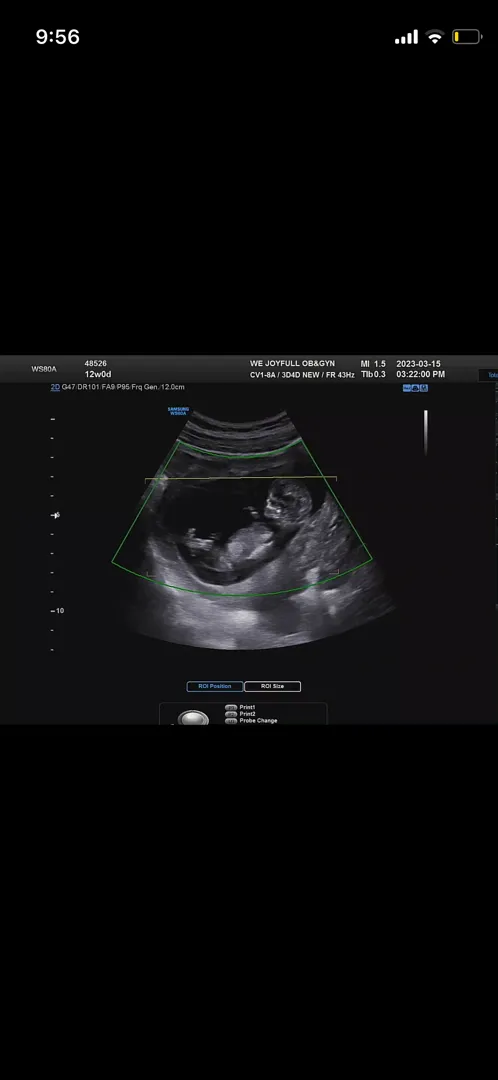498x1080 pixels.
Task: Click the 12w0d gestational age label
Action: [x=98, y=374]
